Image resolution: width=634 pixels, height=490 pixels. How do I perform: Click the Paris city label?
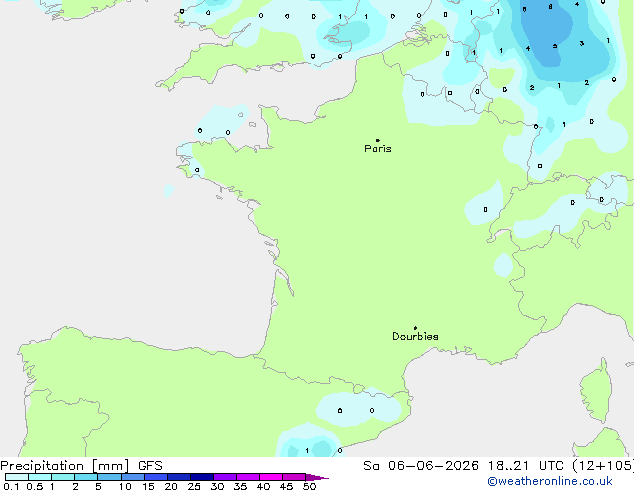pyautogui.click(x=378, y=149)
